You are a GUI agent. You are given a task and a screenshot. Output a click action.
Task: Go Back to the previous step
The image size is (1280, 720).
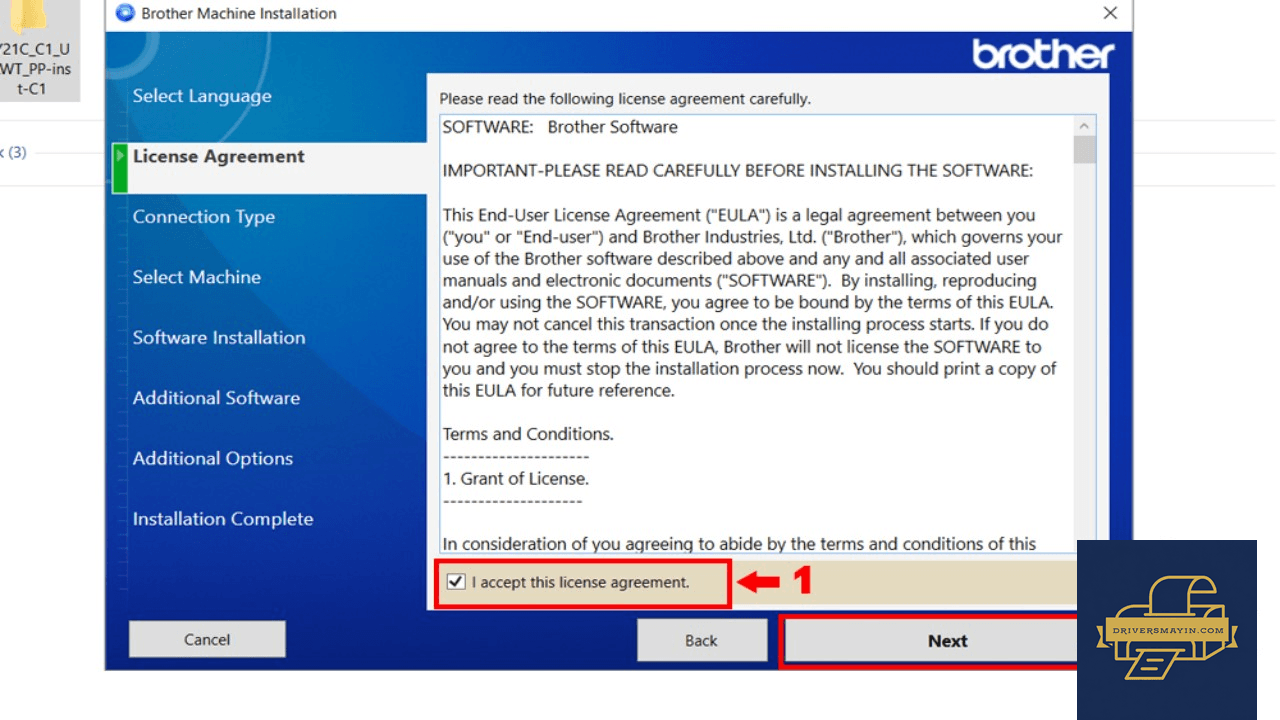[701, 641]
